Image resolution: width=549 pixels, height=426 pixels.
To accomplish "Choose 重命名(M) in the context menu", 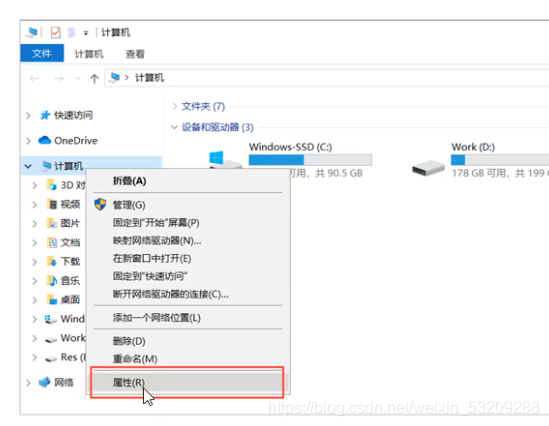I will [x=188, y=358].
